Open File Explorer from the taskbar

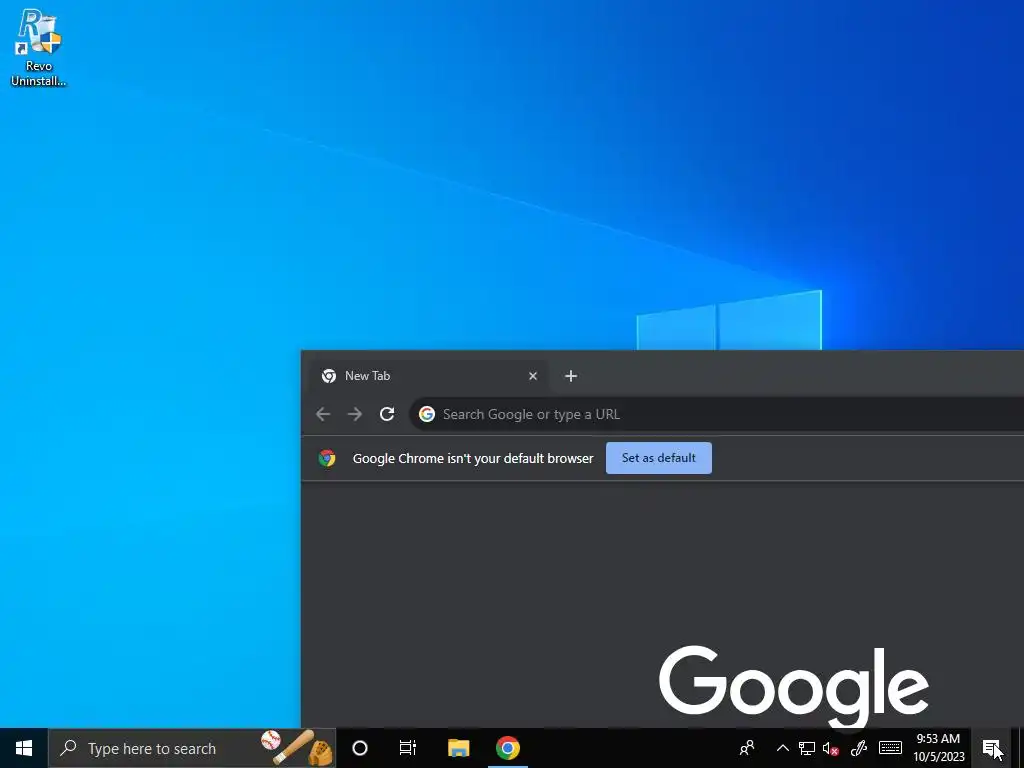pos(458,748)
